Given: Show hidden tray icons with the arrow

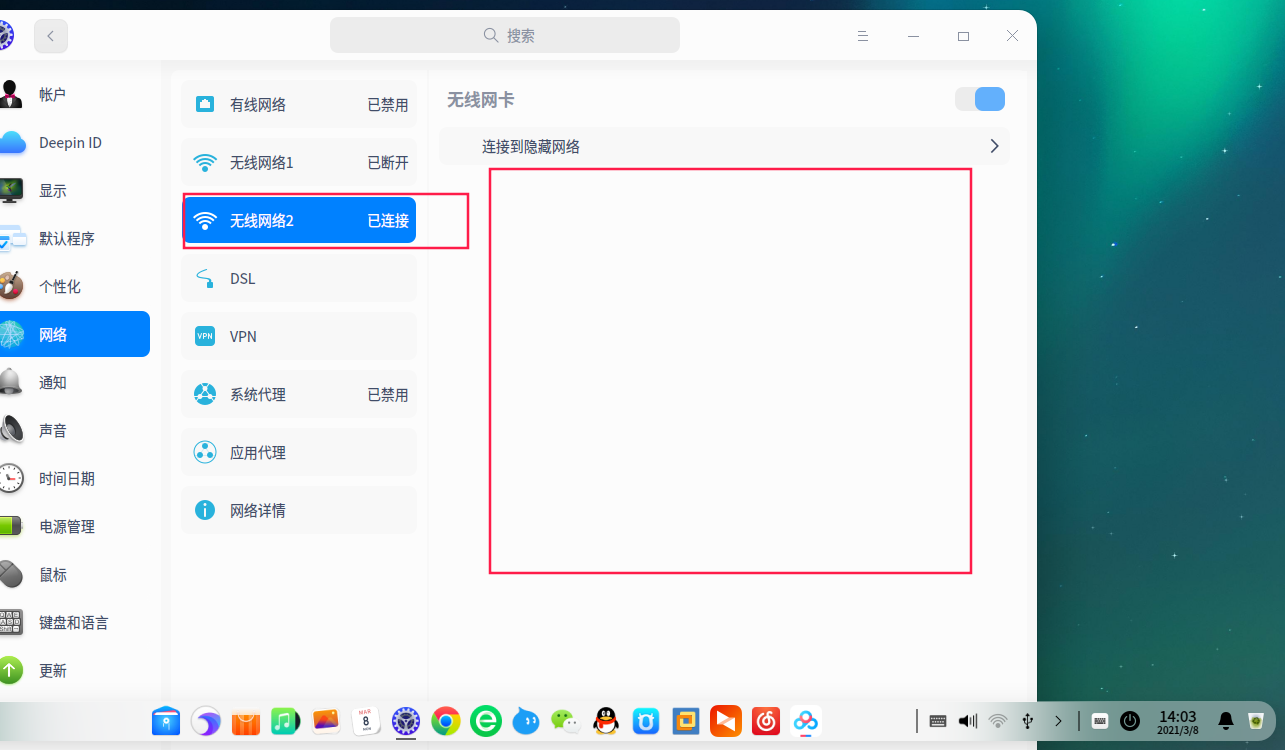Looking at the screenshot, I should pyautogui.click(x=1058, y=720).
